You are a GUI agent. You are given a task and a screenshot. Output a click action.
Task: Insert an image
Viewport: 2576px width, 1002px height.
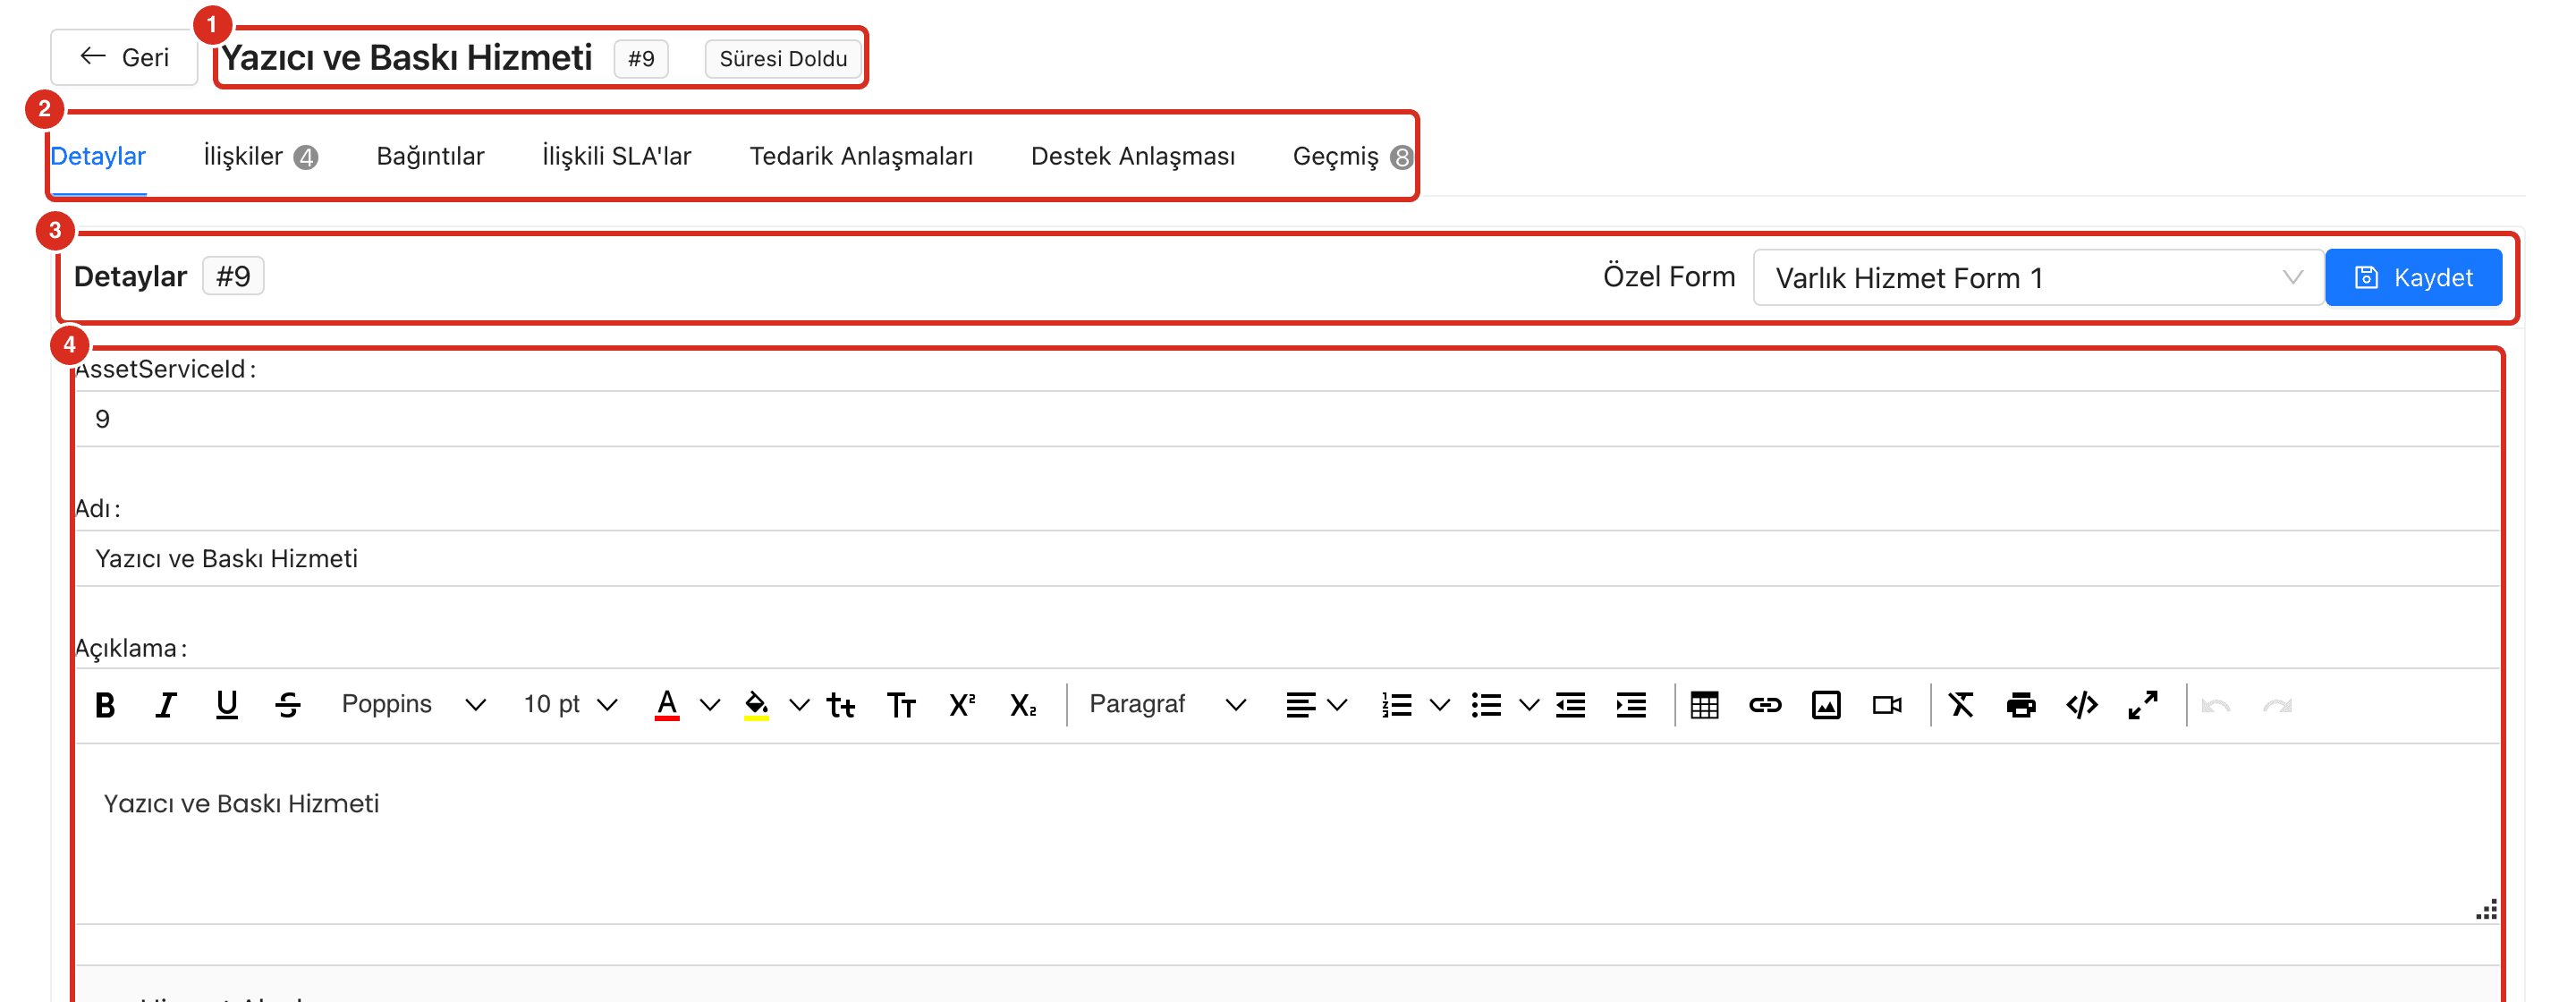(x=1826, y=705)
